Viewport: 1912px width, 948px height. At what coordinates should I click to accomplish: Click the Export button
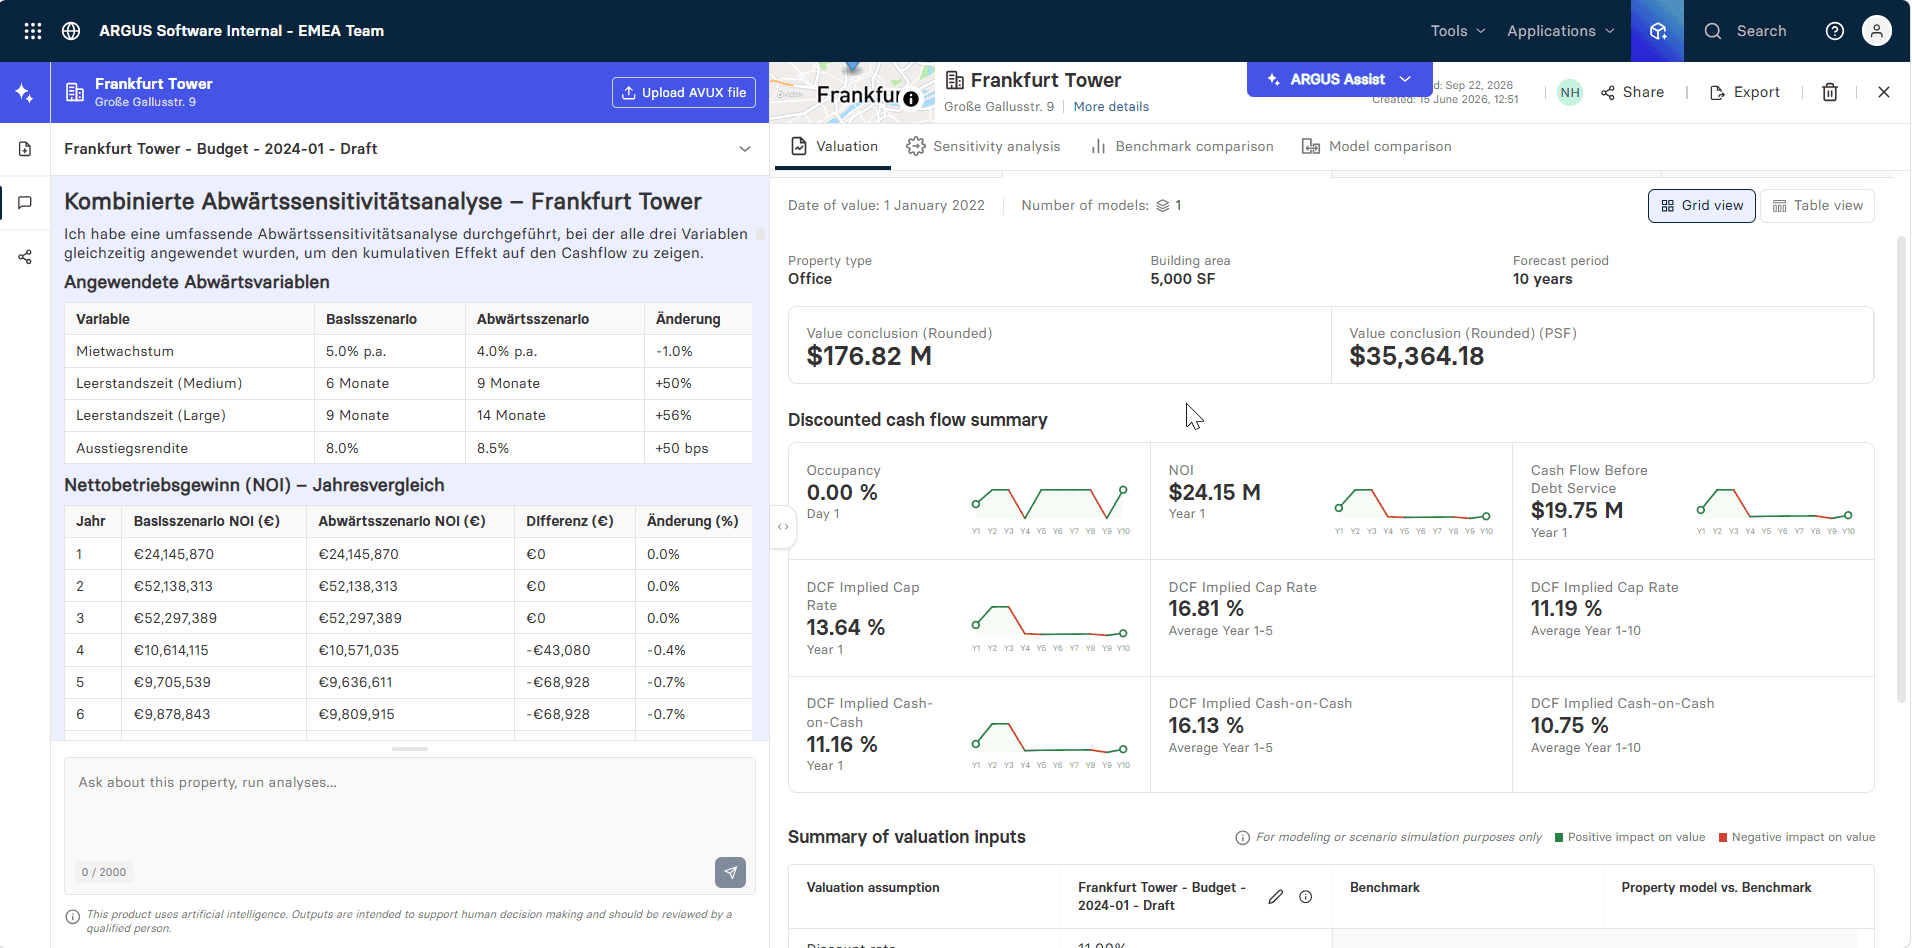pos(1745,92)
